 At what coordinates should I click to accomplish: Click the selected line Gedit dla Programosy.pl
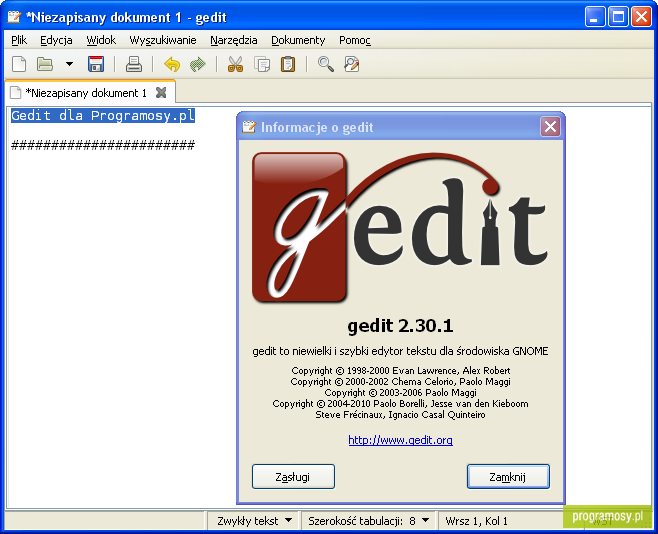103,115
